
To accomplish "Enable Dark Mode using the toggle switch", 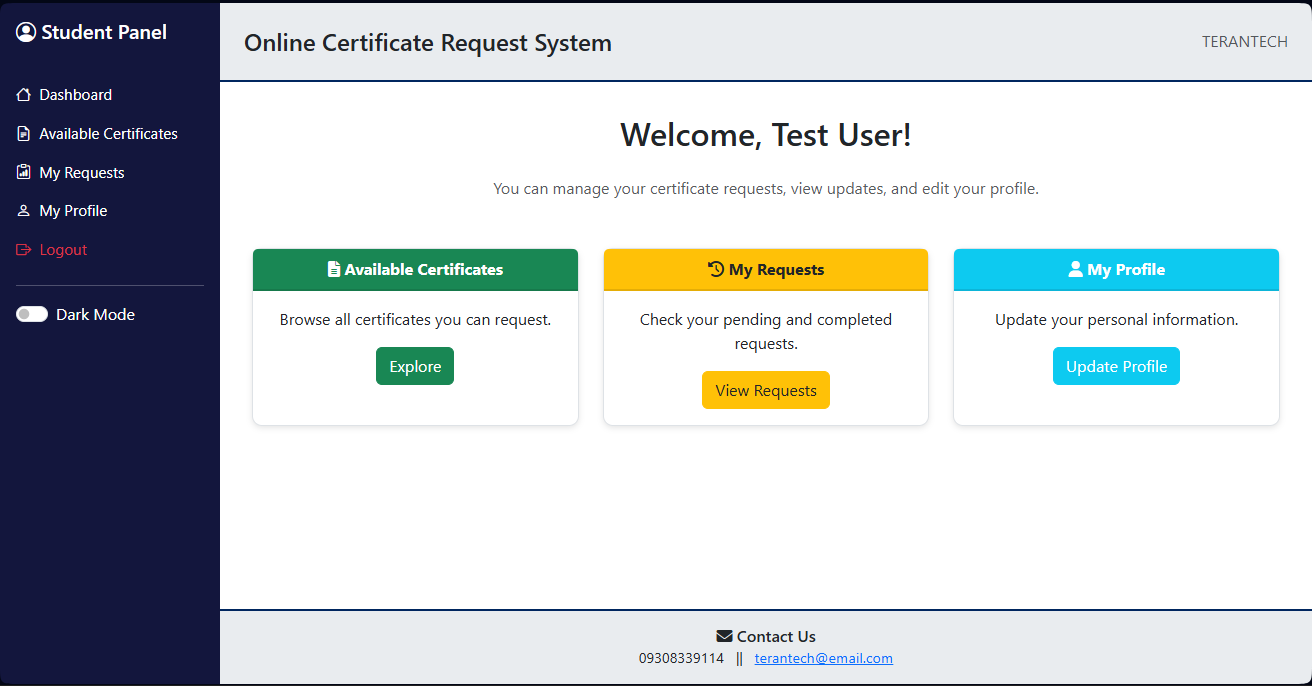I will 32,314.
